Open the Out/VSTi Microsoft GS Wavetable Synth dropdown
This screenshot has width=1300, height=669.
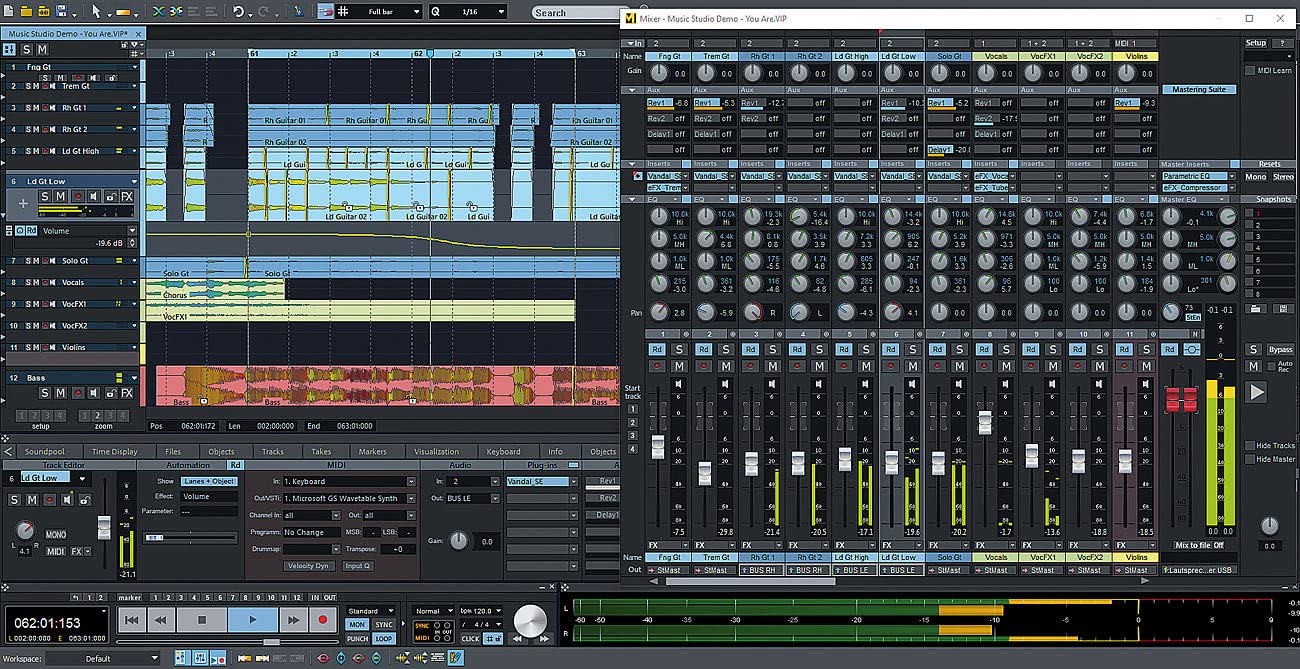pos(349,499)
